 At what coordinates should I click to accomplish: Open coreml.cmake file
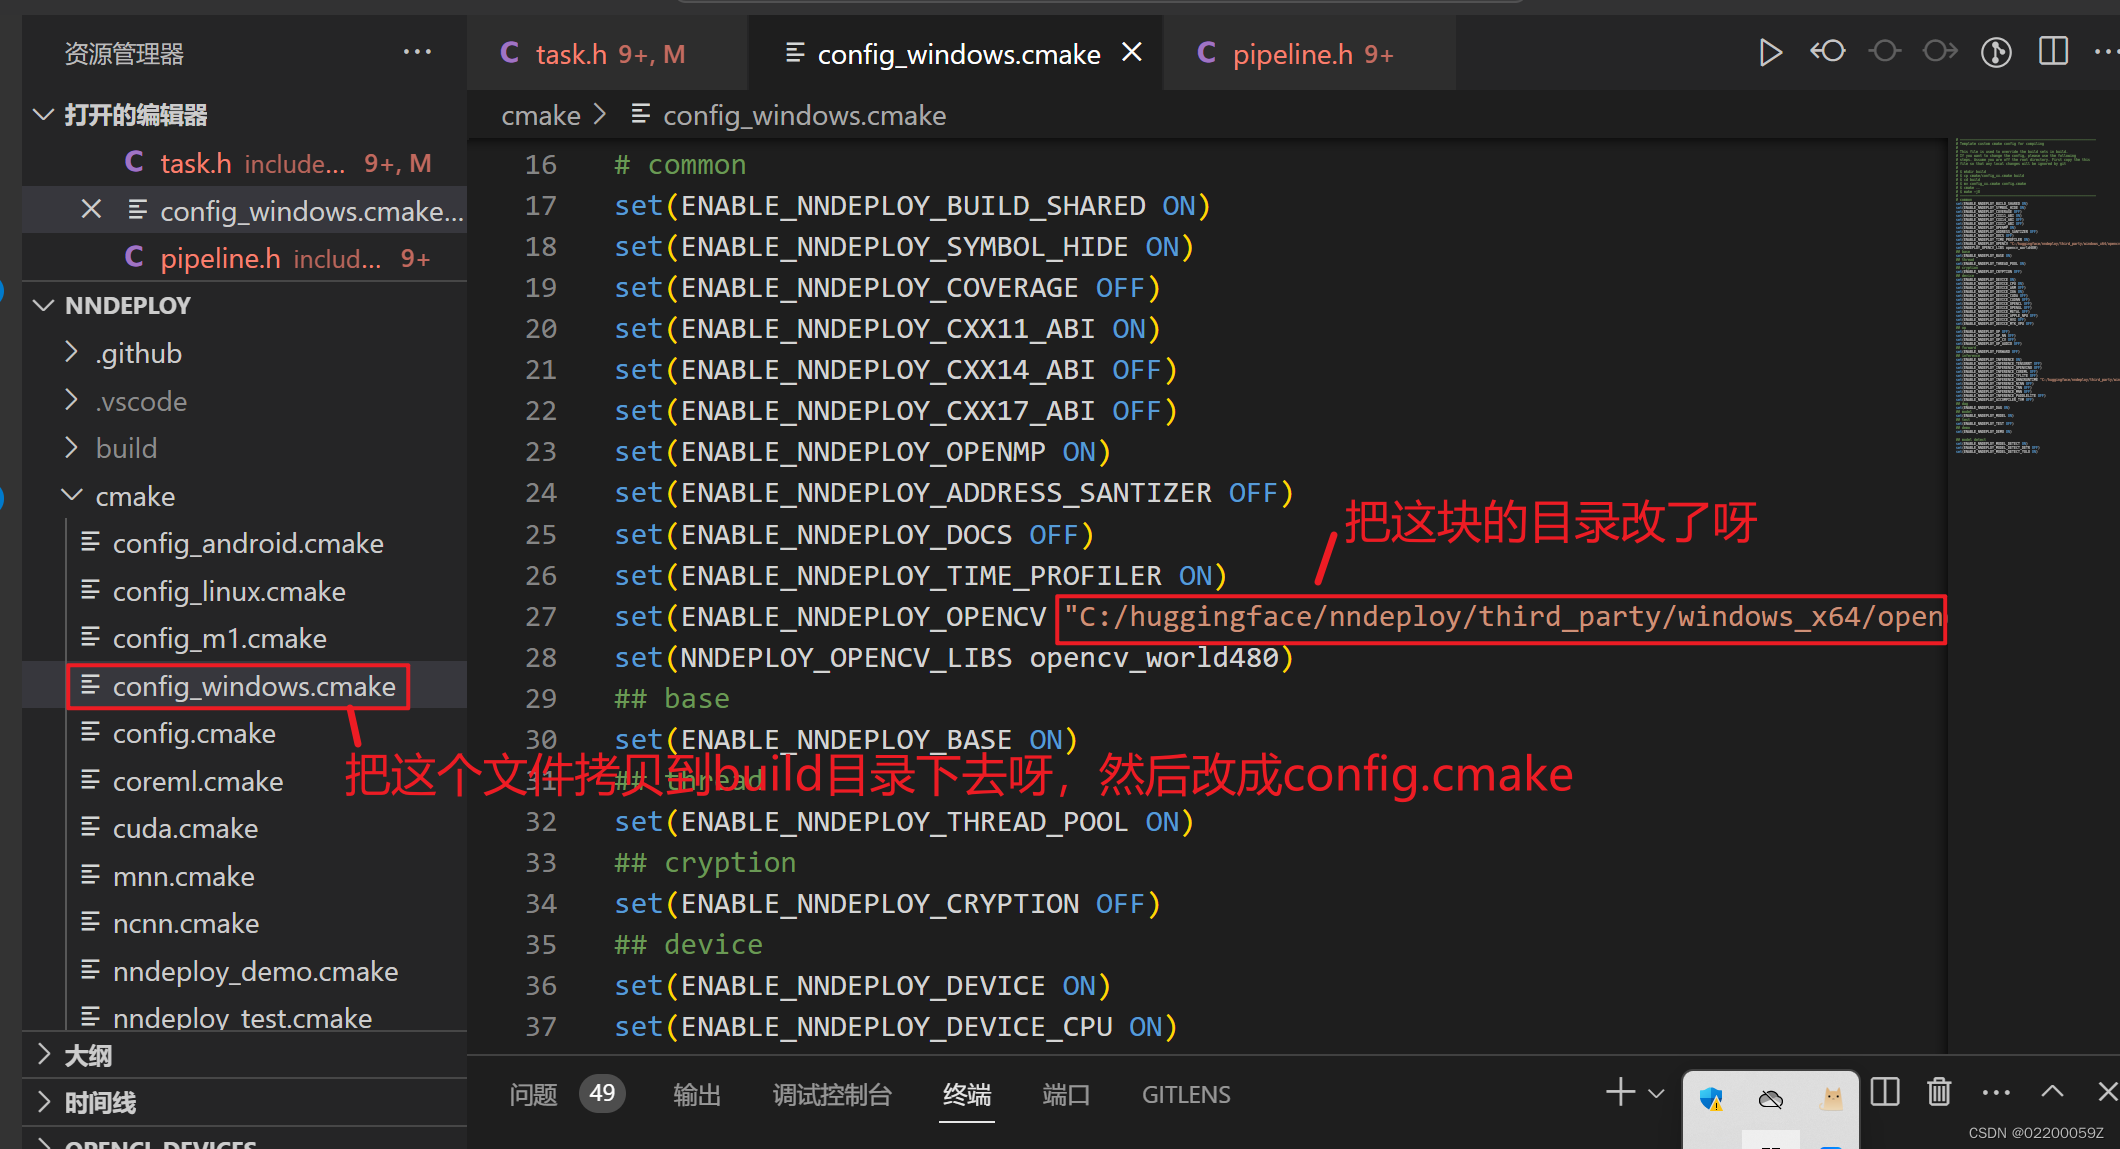(198, 781)
